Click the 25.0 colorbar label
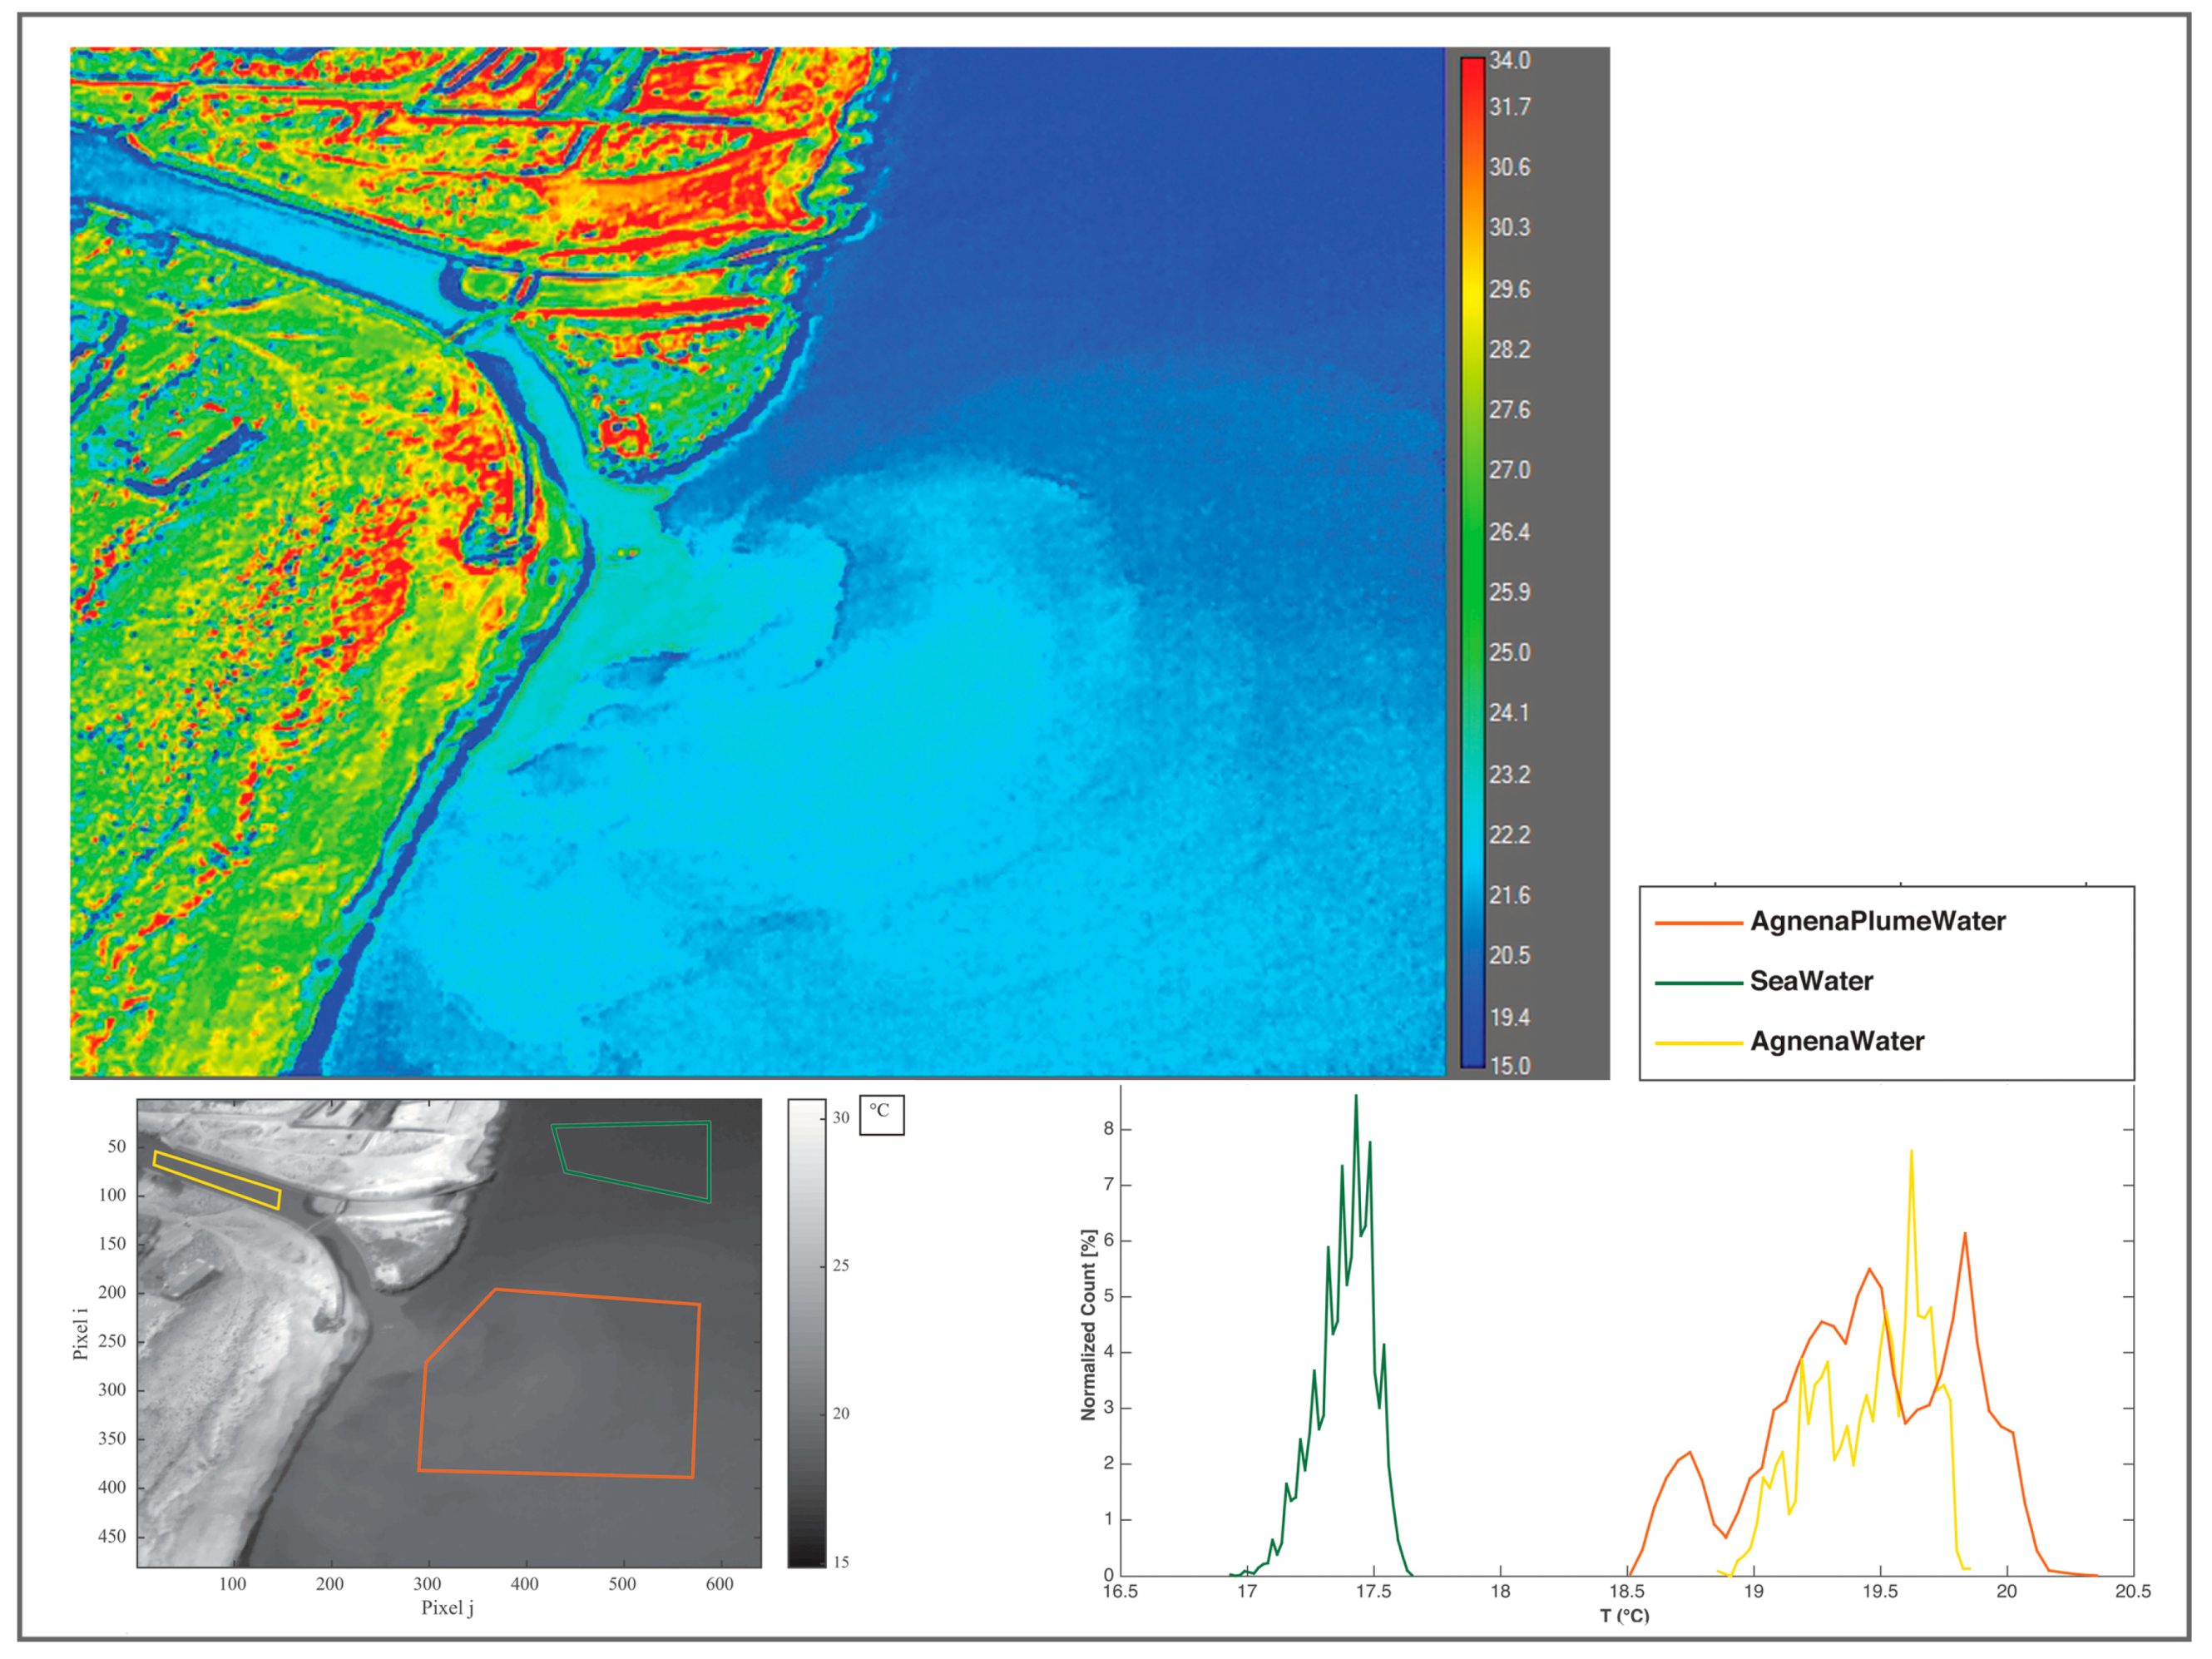Screen dimensions: 2212x1659 click(x=1509, y=653)
